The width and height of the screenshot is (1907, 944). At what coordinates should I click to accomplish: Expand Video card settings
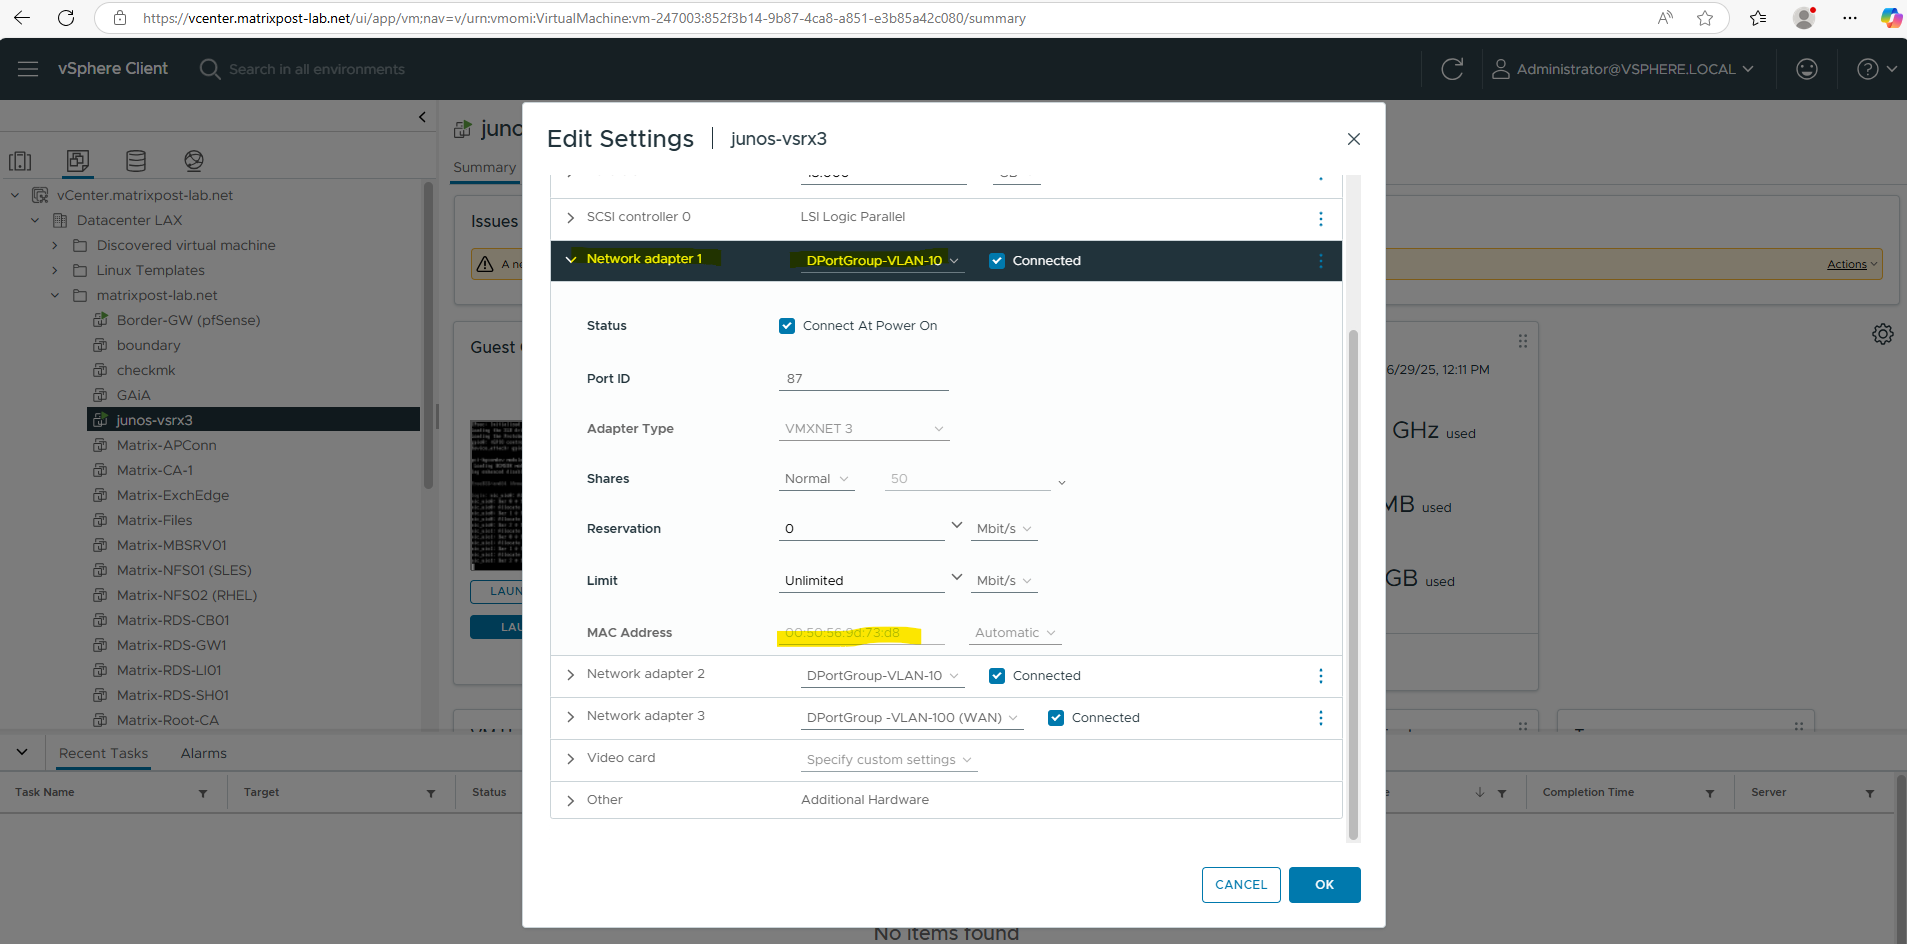coord(571,759)
